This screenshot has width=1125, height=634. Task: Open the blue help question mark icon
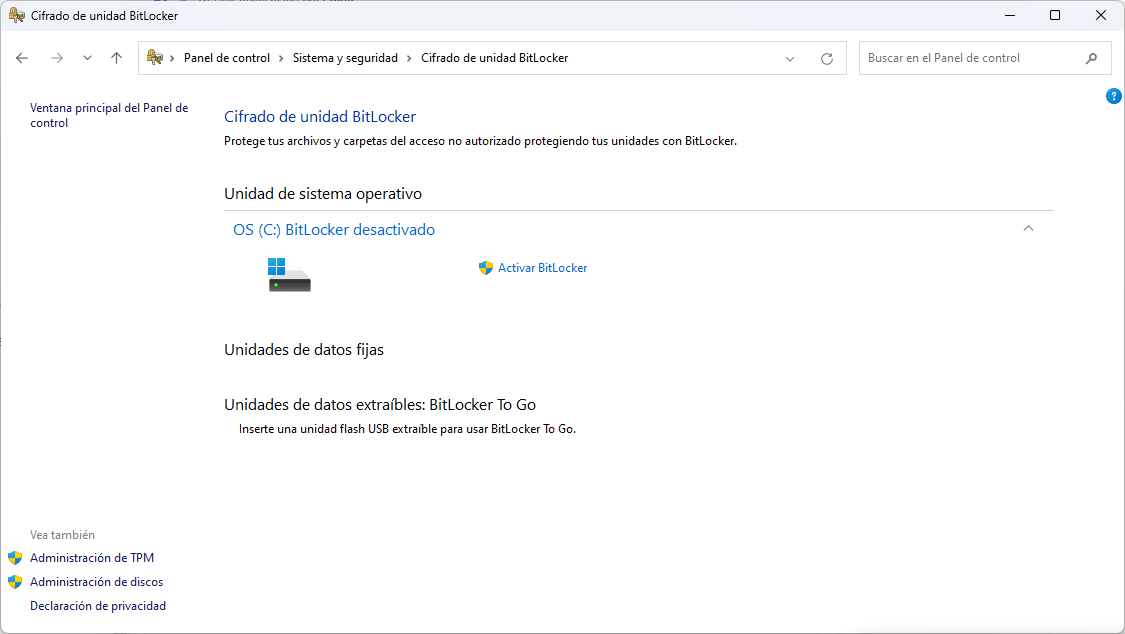(1114, 96)
